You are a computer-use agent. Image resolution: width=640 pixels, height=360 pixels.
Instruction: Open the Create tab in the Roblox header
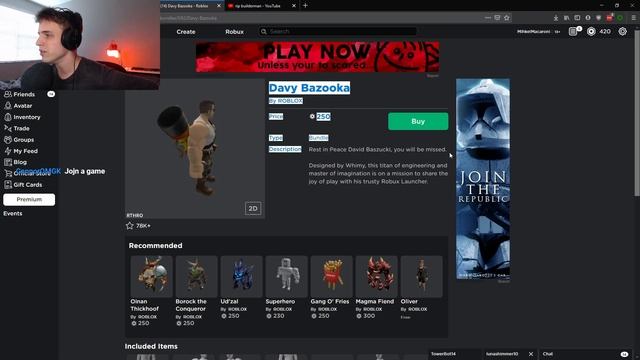(186, 31)
